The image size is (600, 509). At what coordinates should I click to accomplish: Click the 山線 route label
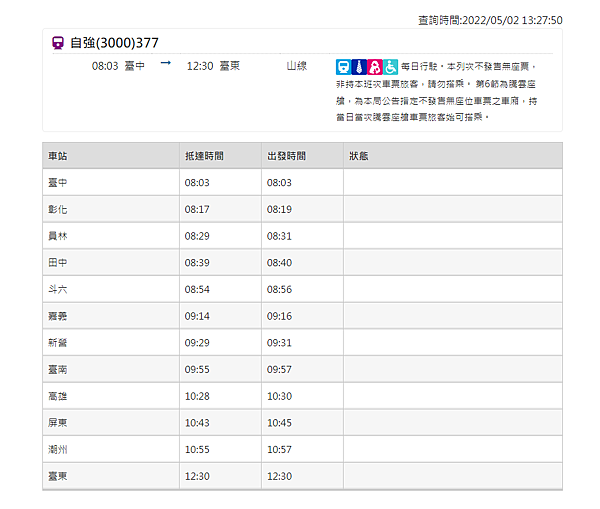click(297, 66)
